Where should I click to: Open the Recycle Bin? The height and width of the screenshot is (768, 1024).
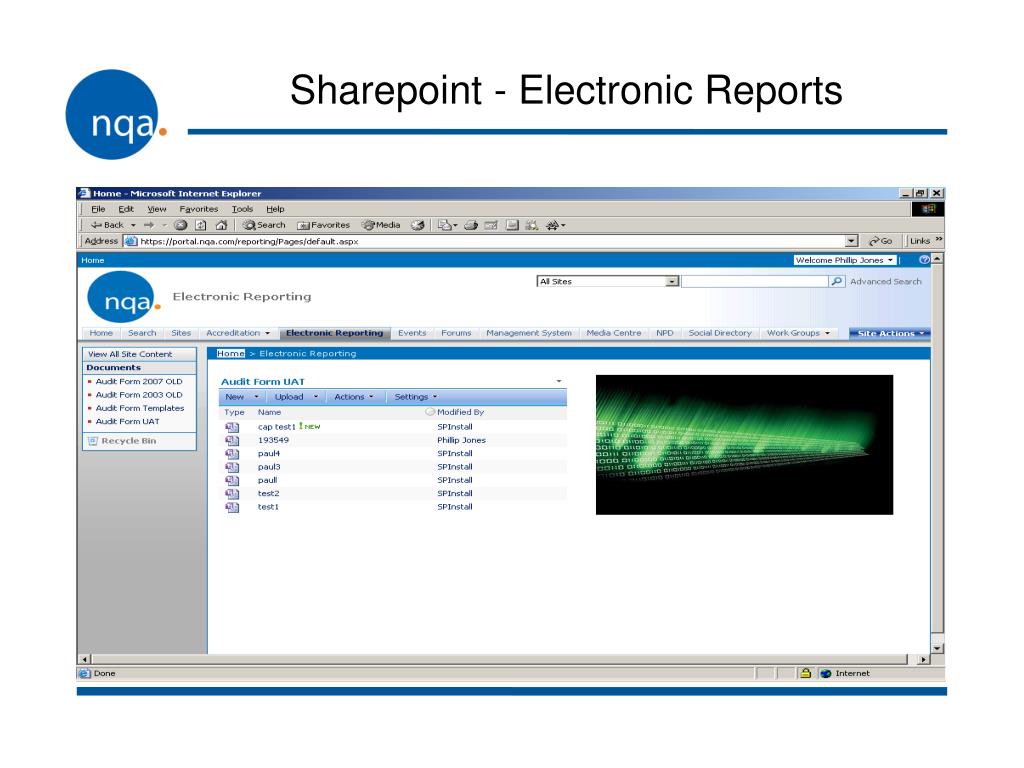pos(122,441)
